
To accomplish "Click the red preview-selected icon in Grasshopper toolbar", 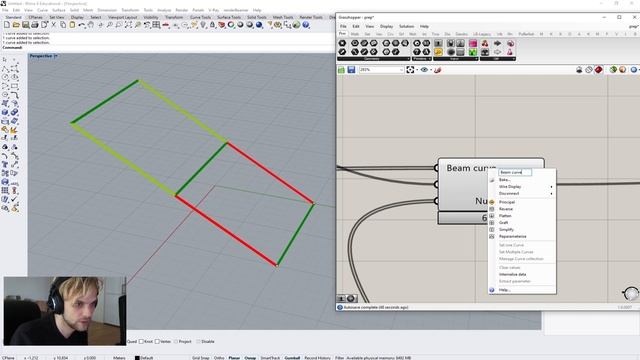I will click(598, 70).
